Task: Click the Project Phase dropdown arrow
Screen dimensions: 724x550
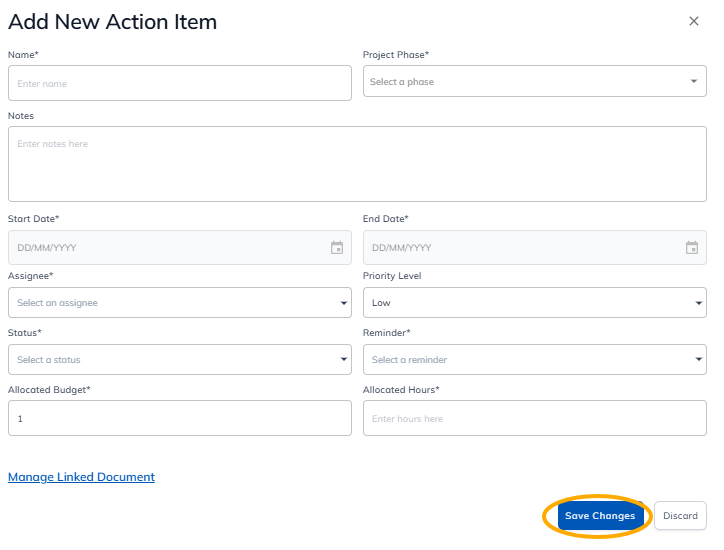Action: (x=695, y=82)
